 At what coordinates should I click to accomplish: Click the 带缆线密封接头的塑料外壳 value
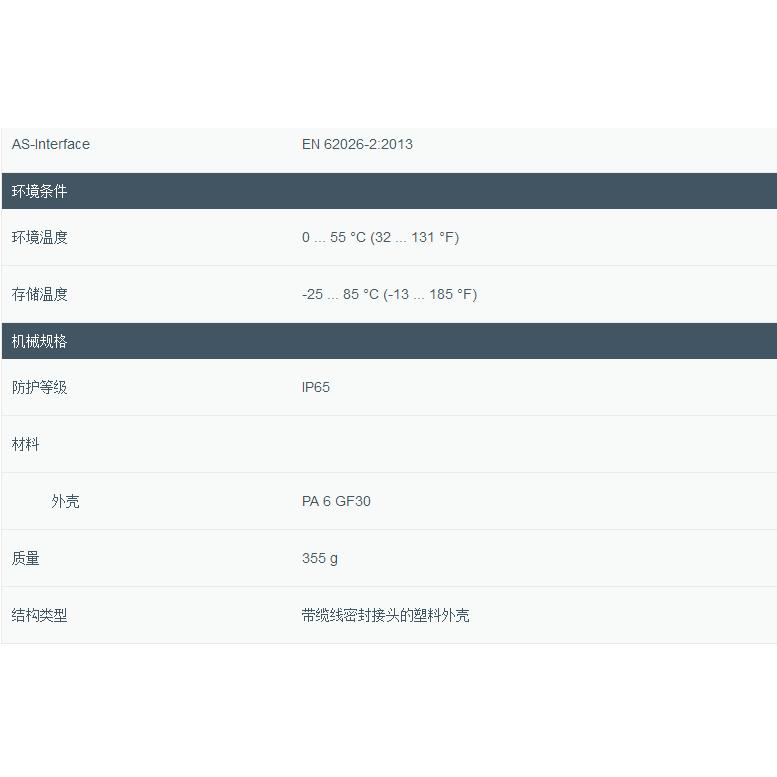[x=385, y=615]
